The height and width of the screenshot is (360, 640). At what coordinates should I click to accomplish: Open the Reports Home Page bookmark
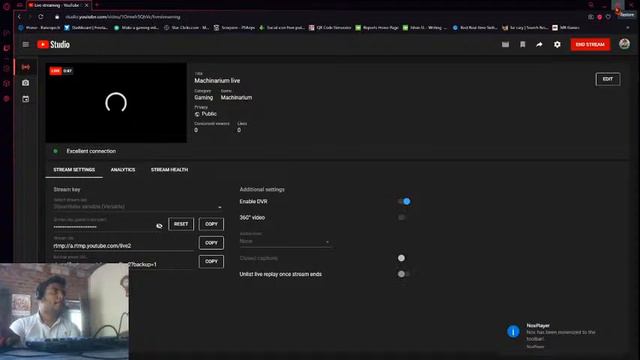point(377,28)
